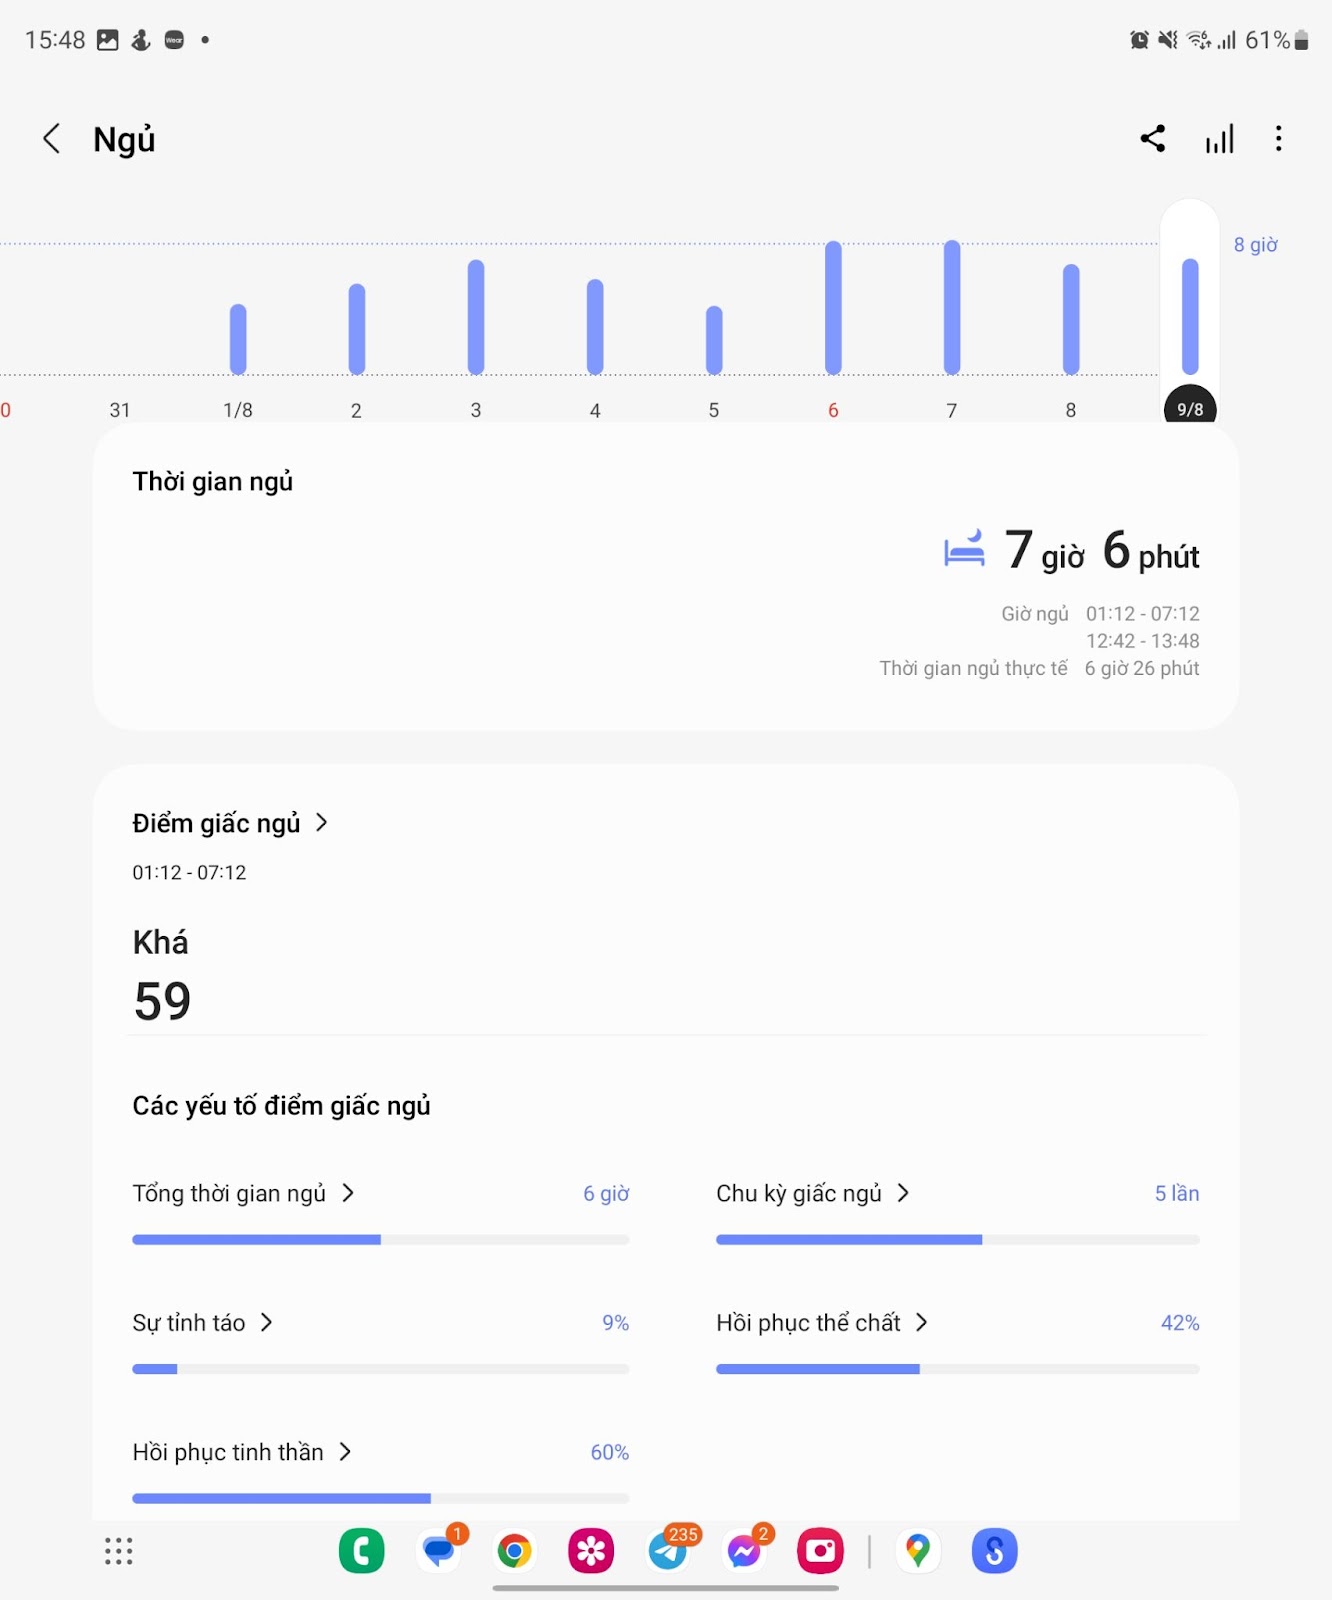Open Hồi phục tinh thần details

pyautogui.click(x=241, y=1452)
